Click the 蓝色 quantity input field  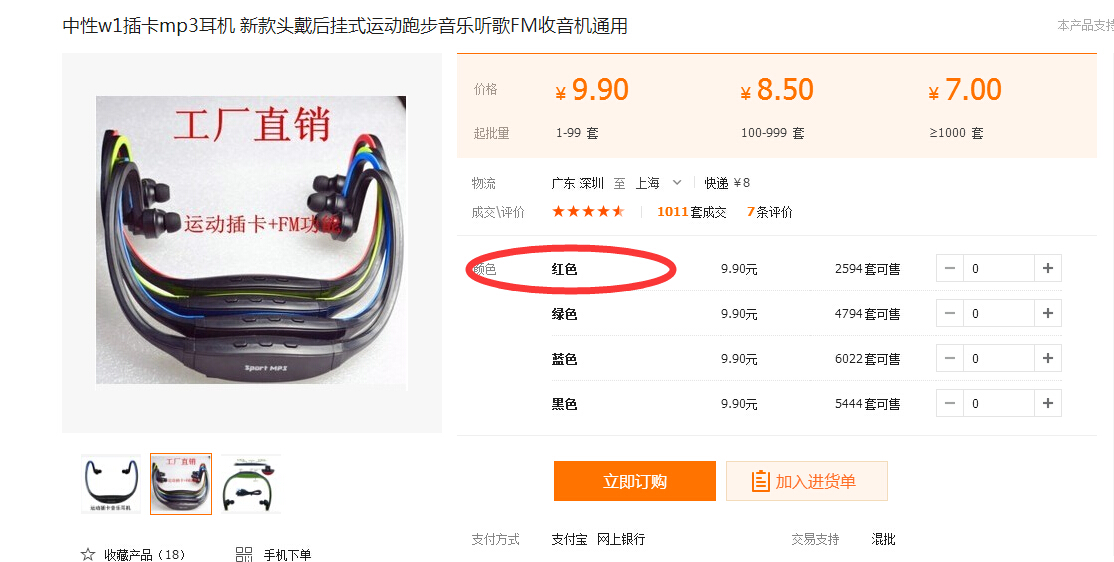(998, 358)
